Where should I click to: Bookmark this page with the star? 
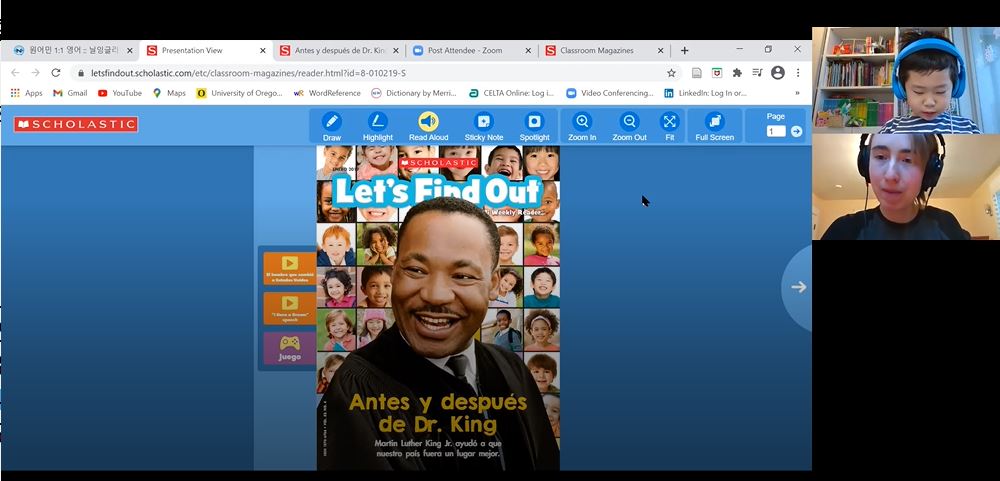click(x=671, y=73)
